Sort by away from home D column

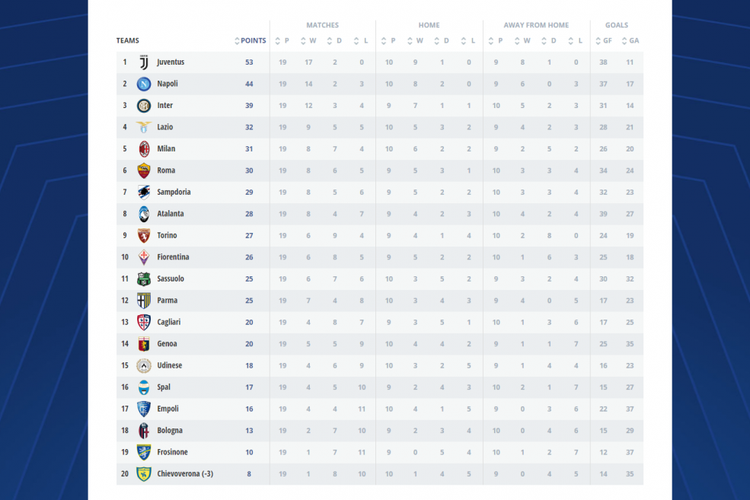549,41
